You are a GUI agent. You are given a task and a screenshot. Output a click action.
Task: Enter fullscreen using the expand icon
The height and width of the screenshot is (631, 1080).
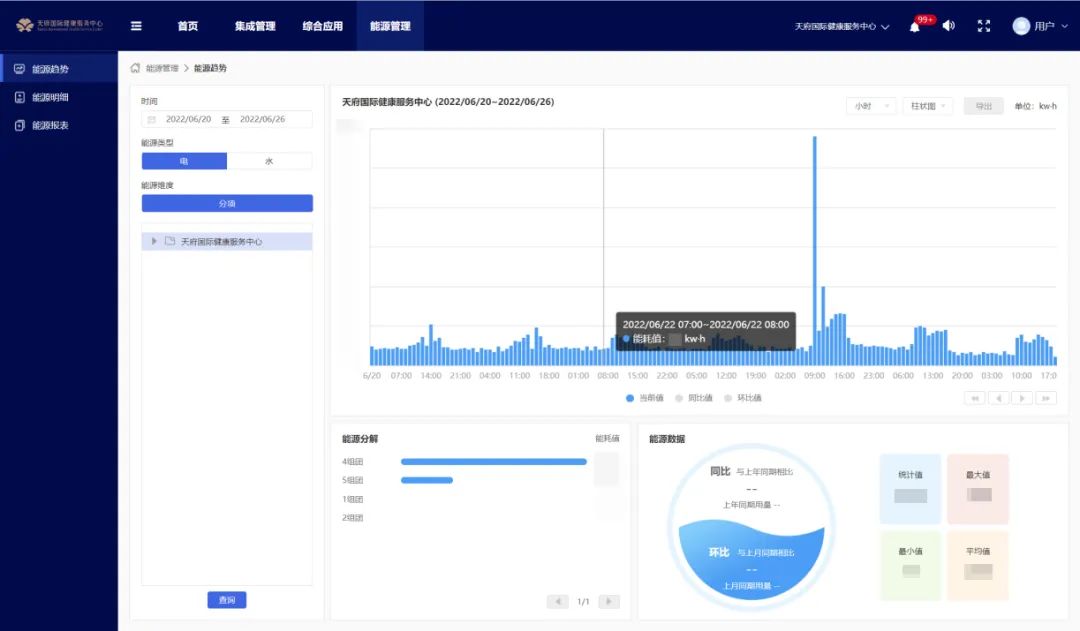pos(984,26)
